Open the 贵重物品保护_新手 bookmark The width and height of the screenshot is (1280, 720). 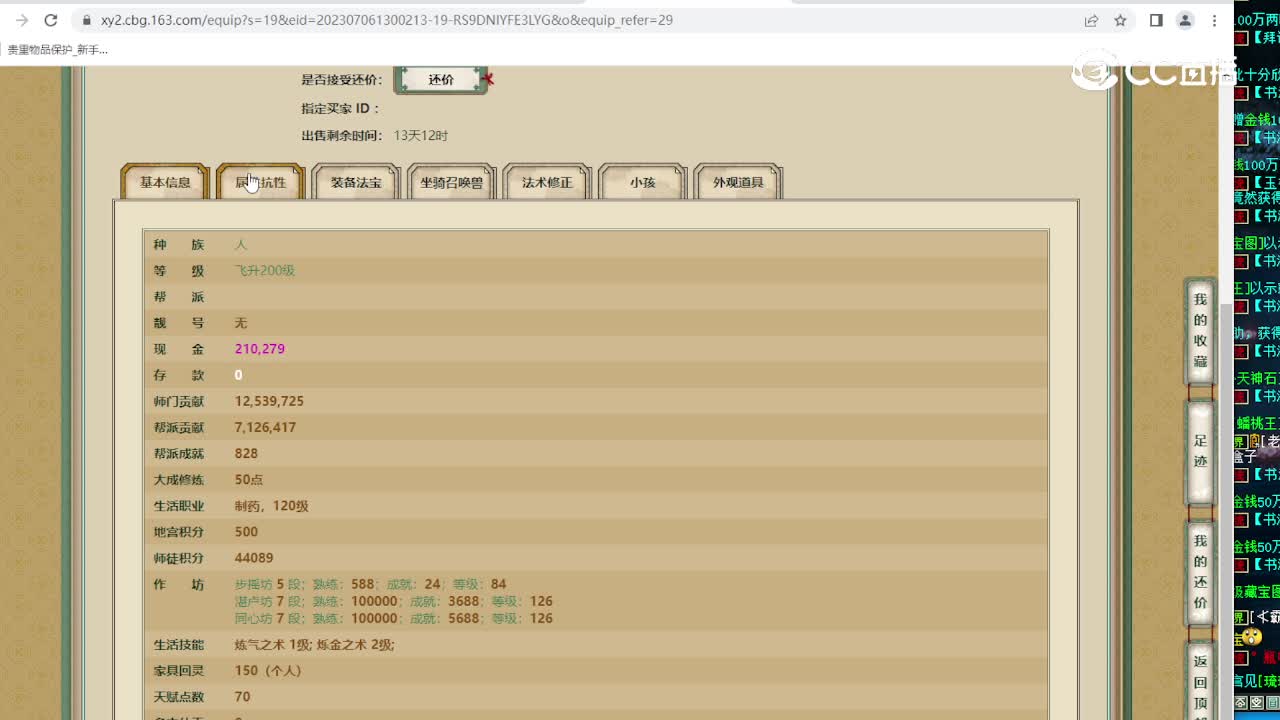(57, 49)
